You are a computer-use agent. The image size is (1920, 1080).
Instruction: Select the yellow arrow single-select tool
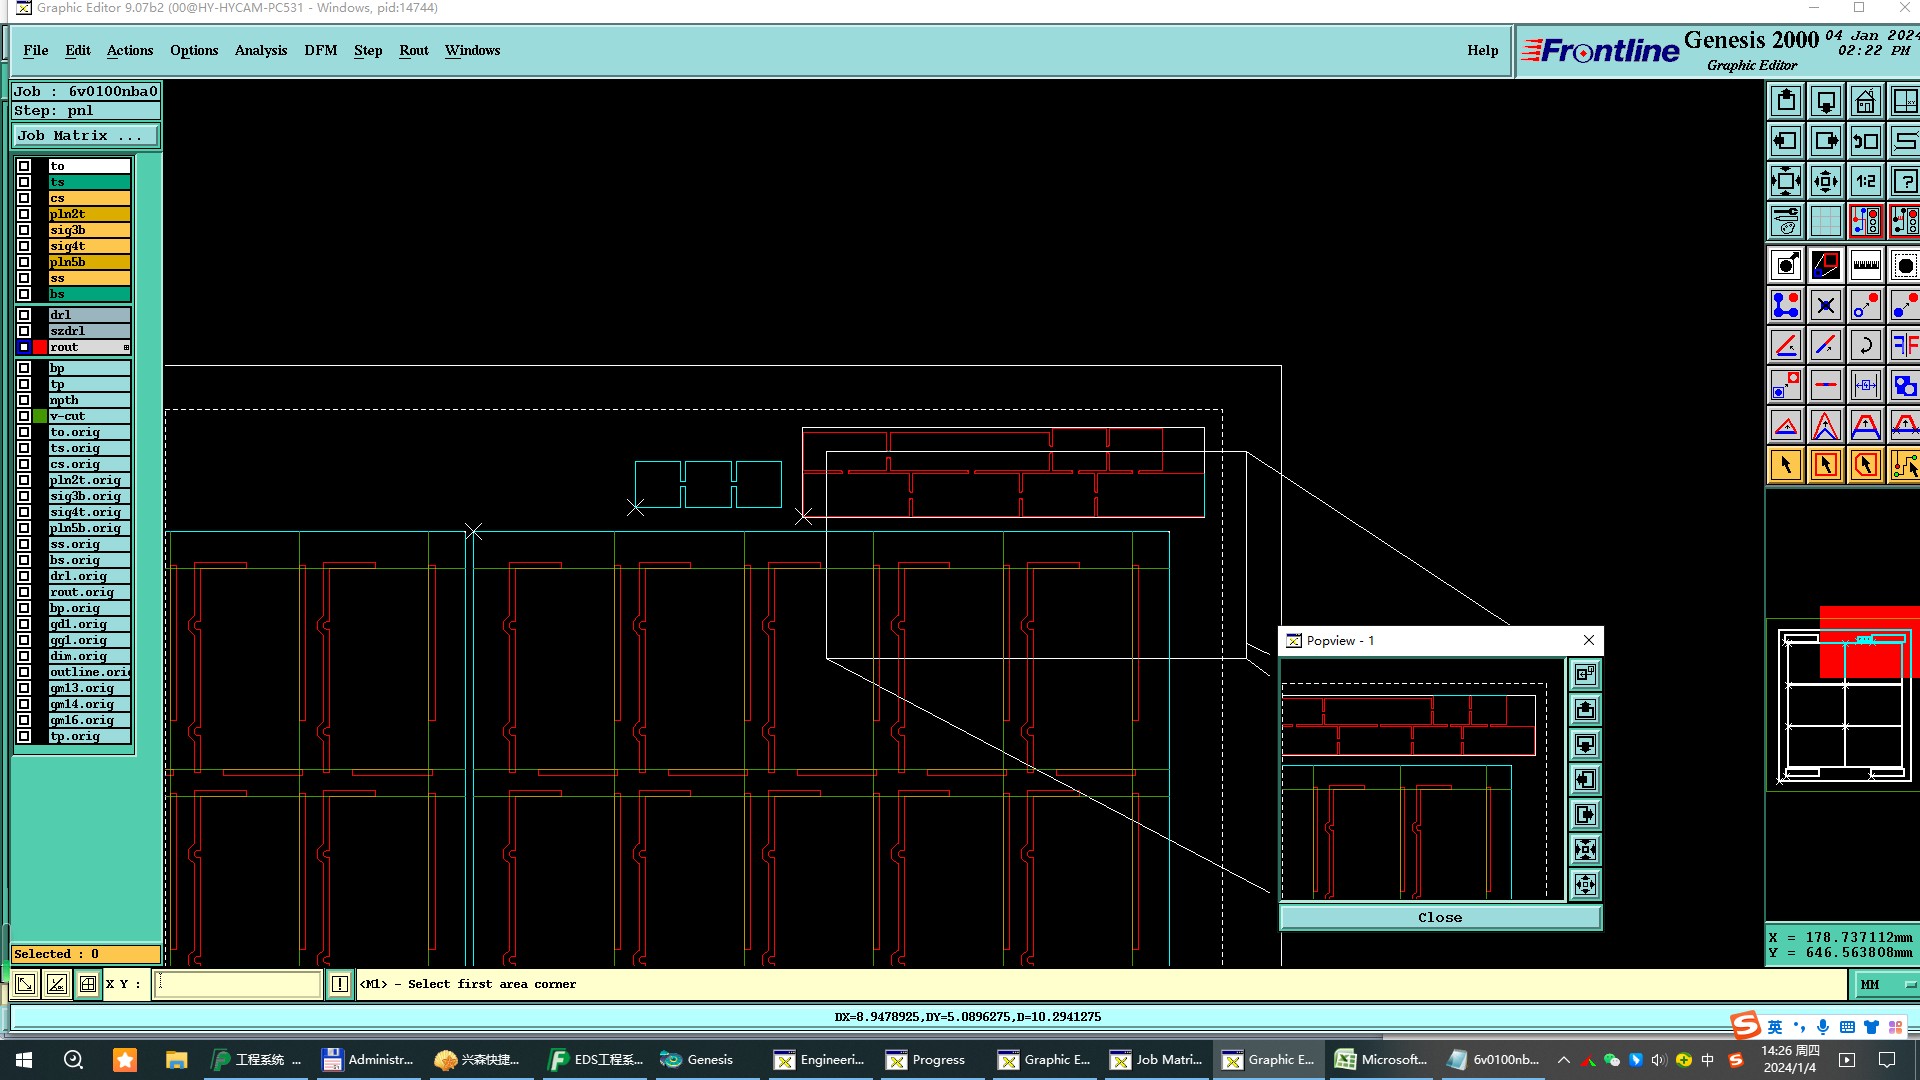[1786, 465]
